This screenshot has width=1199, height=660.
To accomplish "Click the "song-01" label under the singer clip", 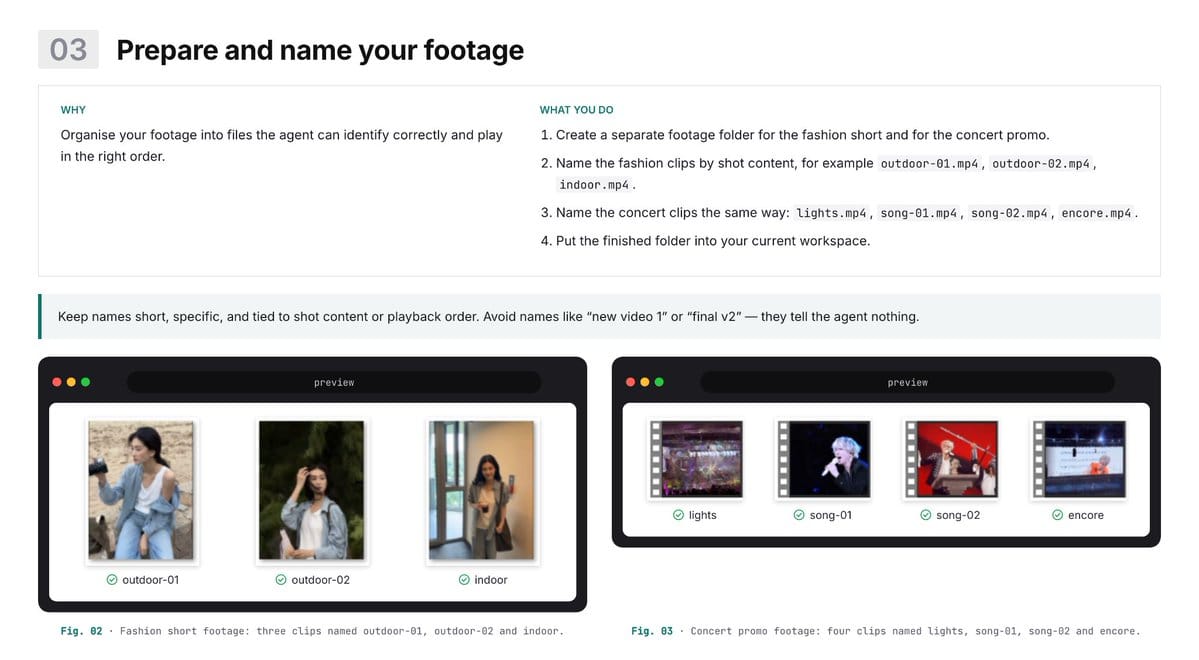I will (830, 515).
